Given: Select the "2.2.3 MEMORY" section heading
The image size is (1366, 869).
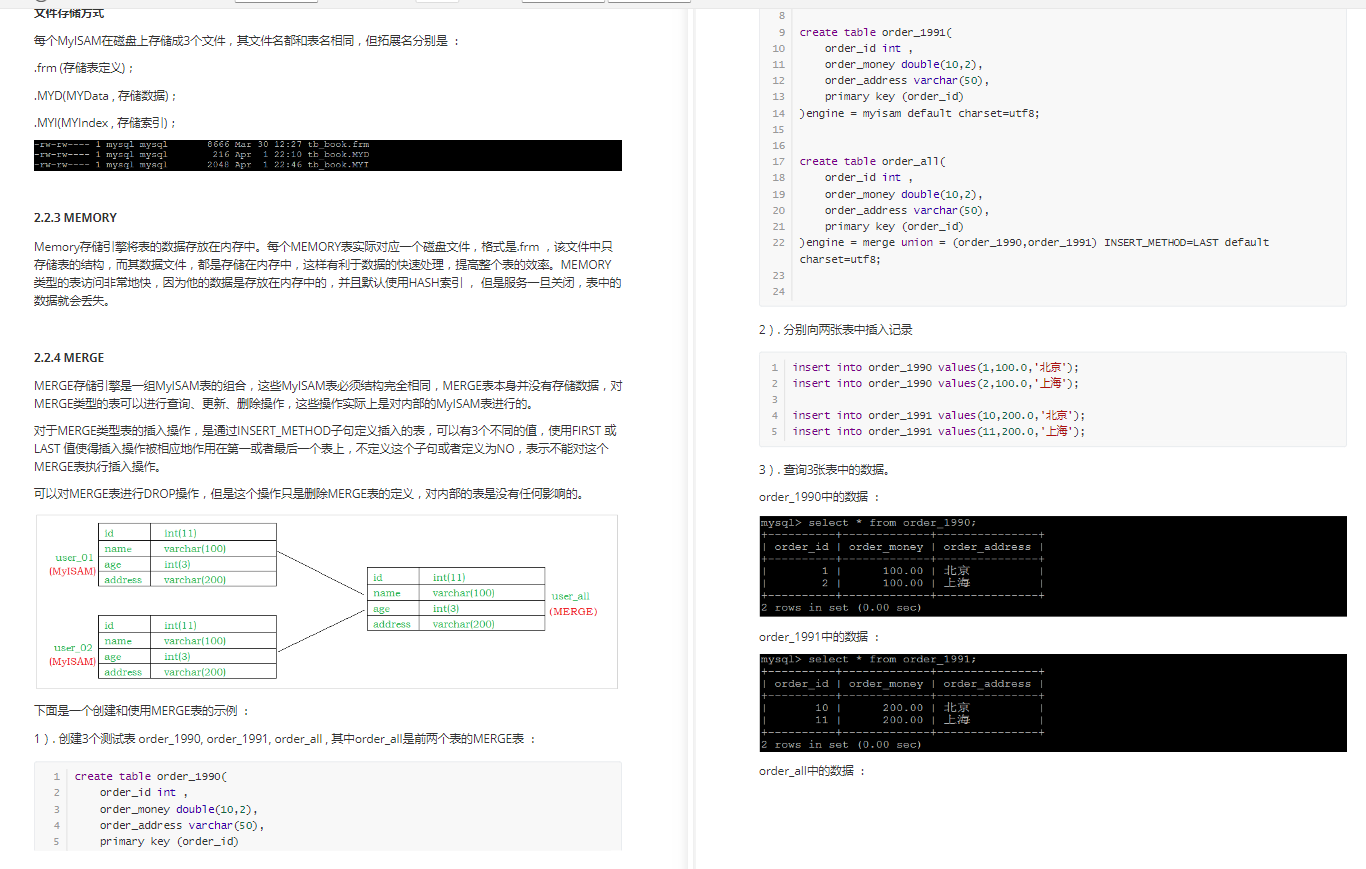Looking at the screenshot, I should coord(75,217).
